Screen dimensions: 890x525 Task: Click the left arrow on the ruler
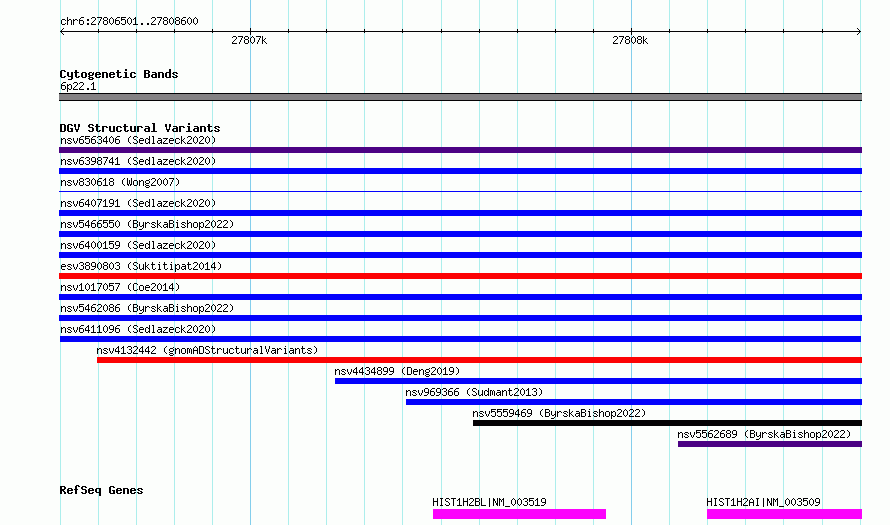point(62,32)
